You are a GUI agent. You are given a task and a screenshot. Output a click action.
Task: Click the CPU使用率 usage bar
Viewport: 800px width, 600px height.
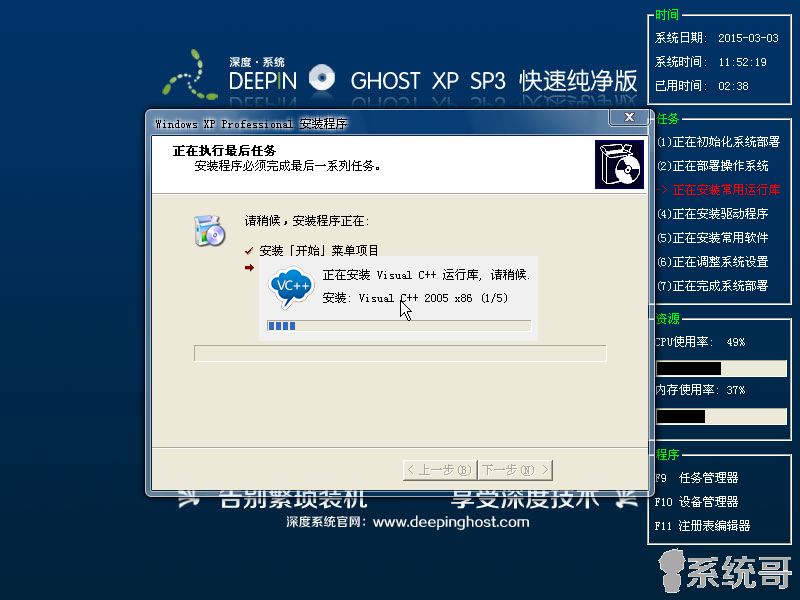pos(721,368)
